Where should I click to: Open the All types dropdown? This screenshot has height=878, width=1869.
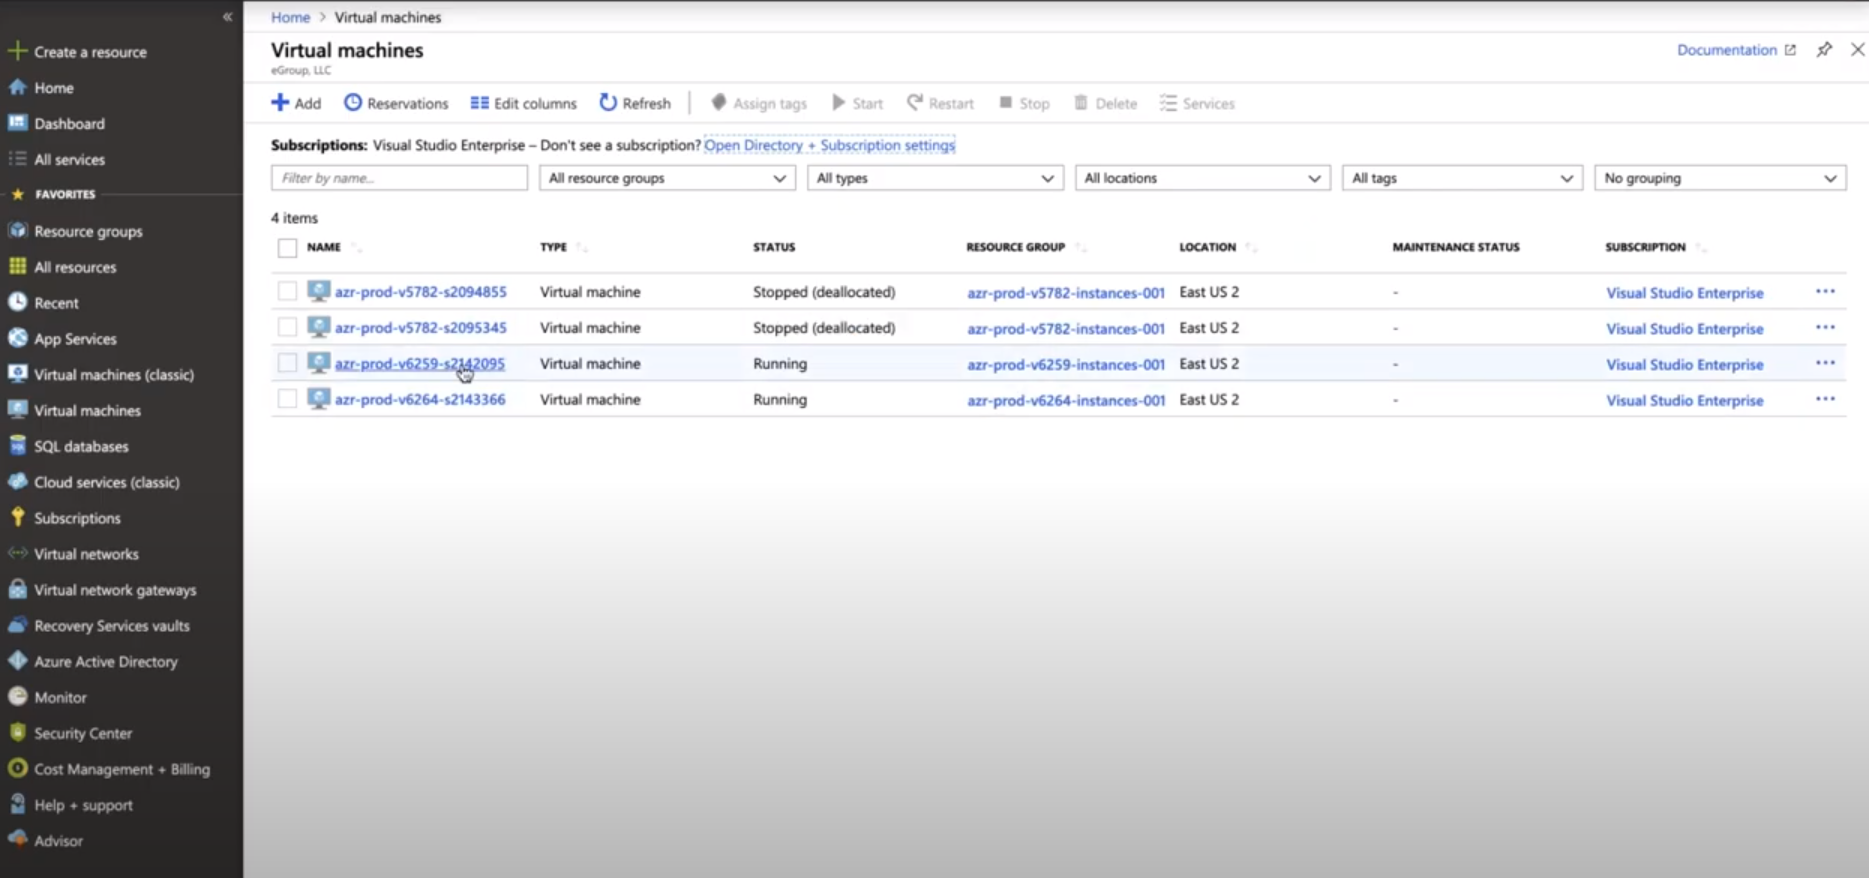tap(935, 178)
